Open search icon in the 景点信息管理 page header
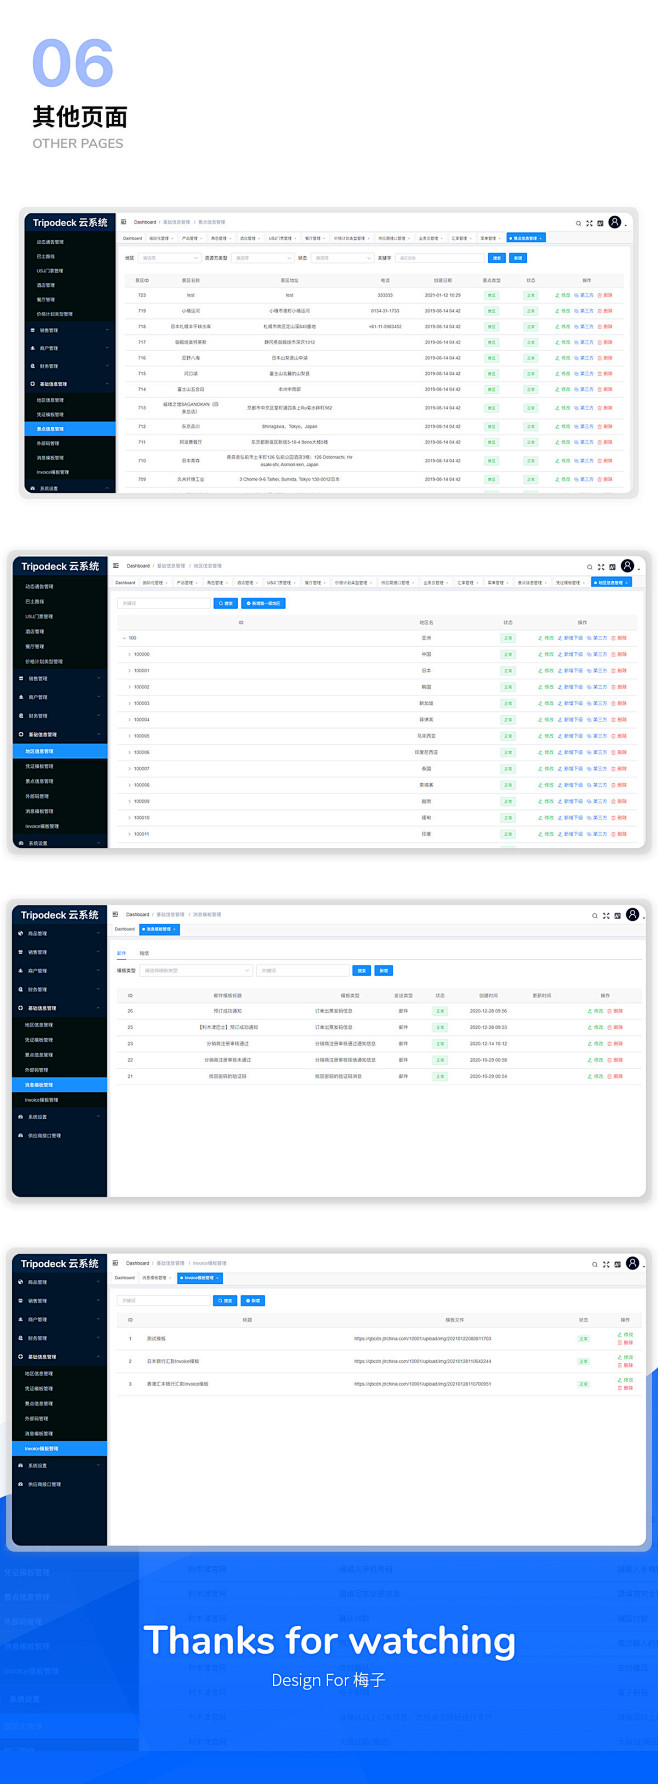 click(x=578, y=223)
